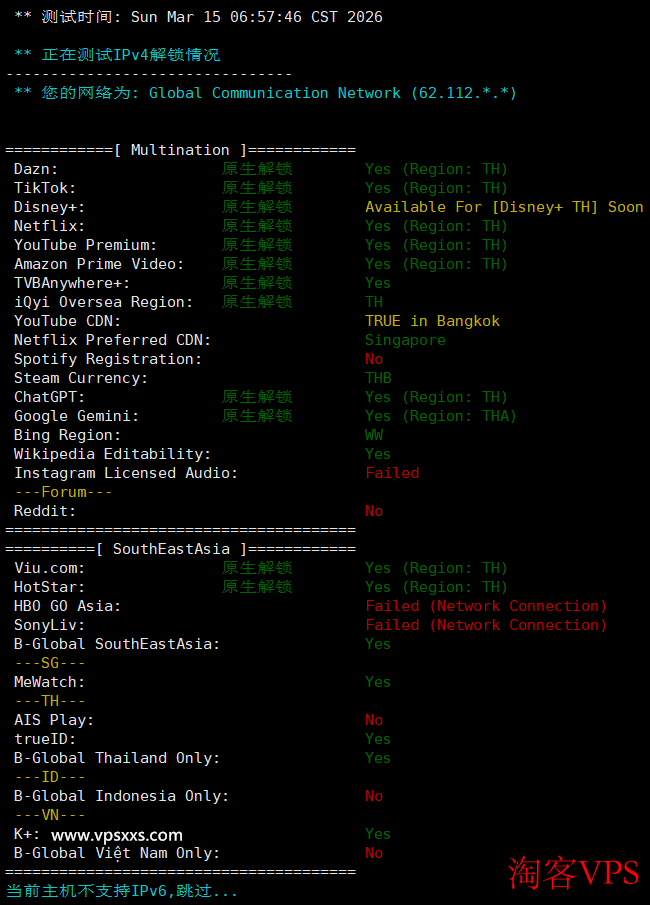
Task: Select the YouTube CDN Bangkok result
Action: click(x=432, y=321)
